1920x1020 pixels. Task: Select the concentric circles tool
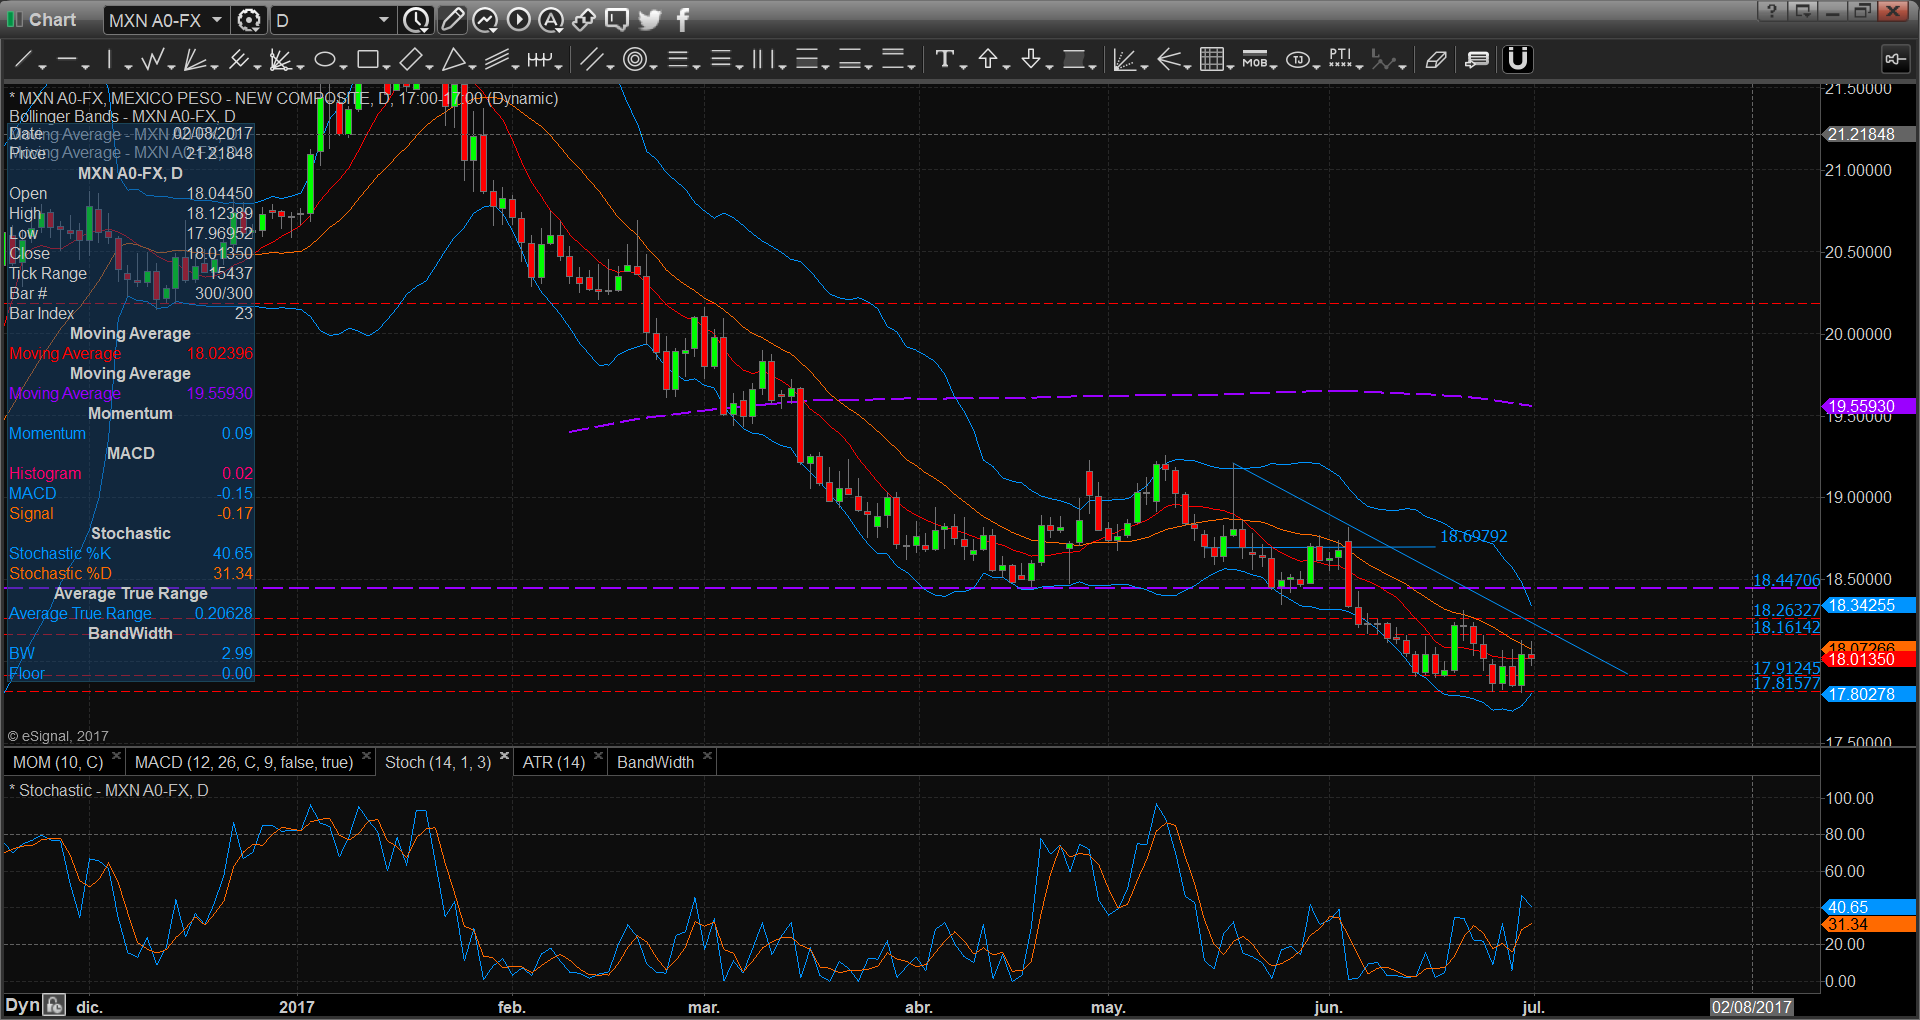pyautogui.click(x=634, y=60)
